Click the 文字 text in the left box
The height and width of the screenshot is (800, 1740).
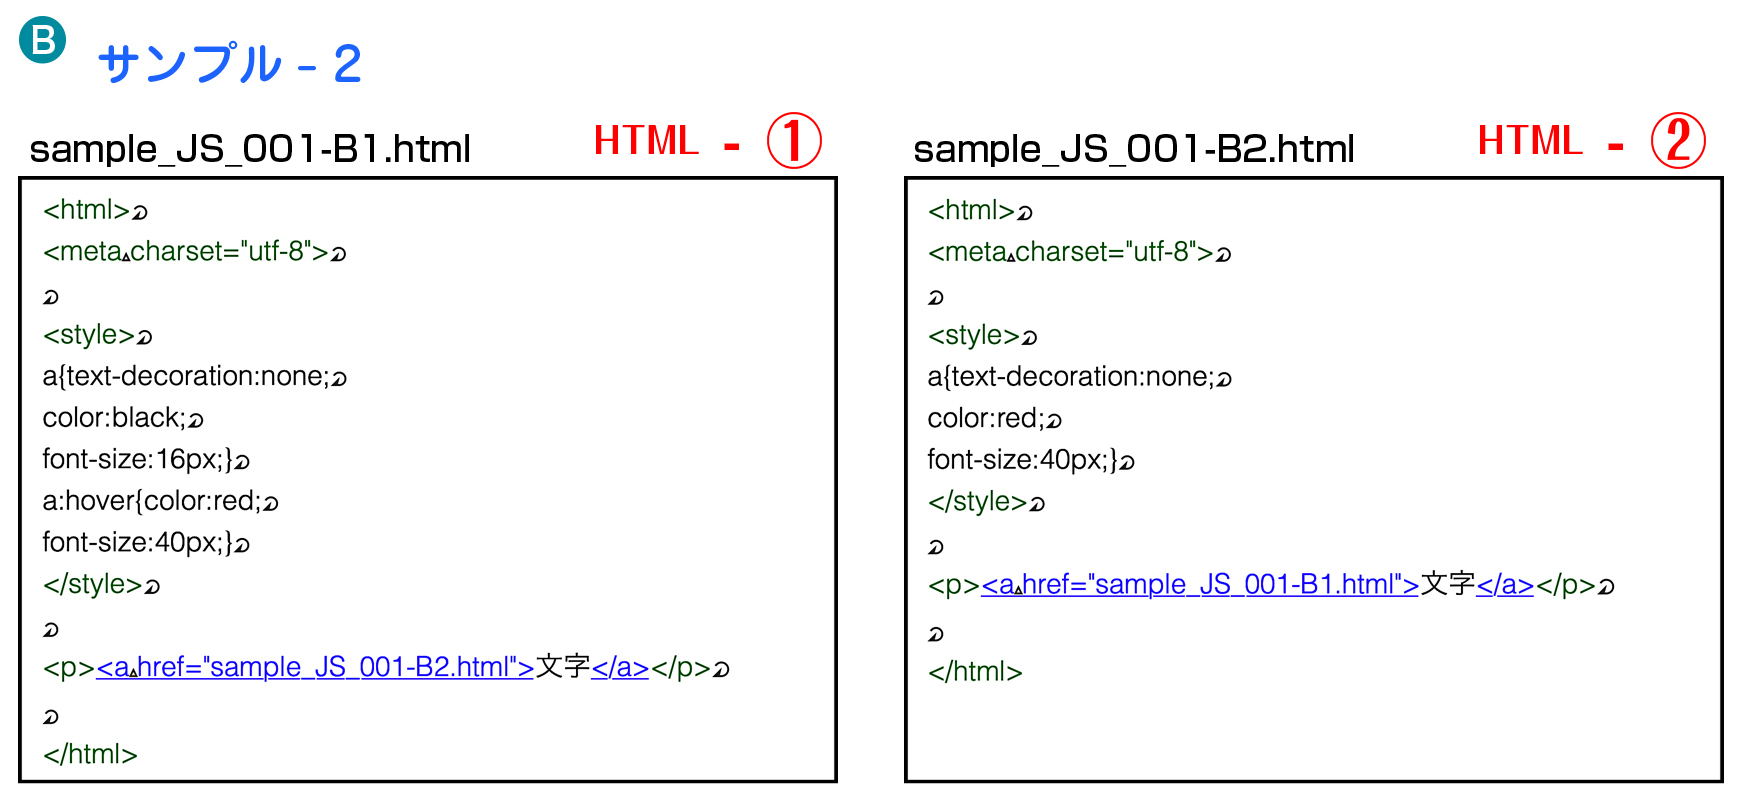563,667
